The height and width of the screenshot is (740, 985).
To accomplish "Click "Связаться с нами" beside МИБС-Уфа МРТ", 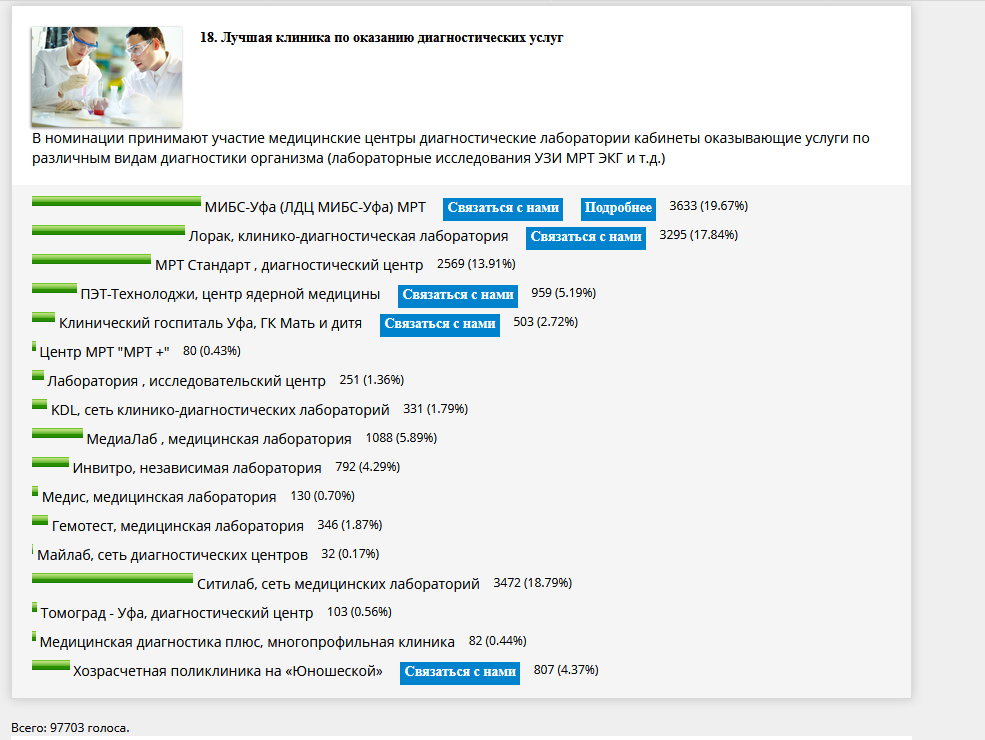I will 502,208.
